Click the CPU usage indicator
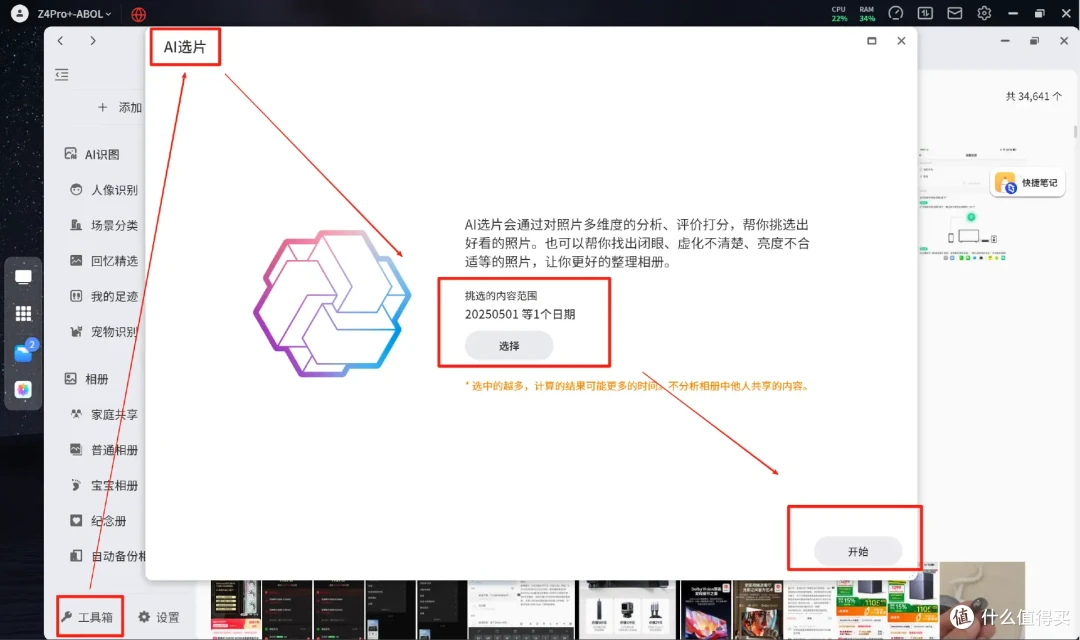The height and width of the screenshot is (640, 1080). click(x=839, y=14)
